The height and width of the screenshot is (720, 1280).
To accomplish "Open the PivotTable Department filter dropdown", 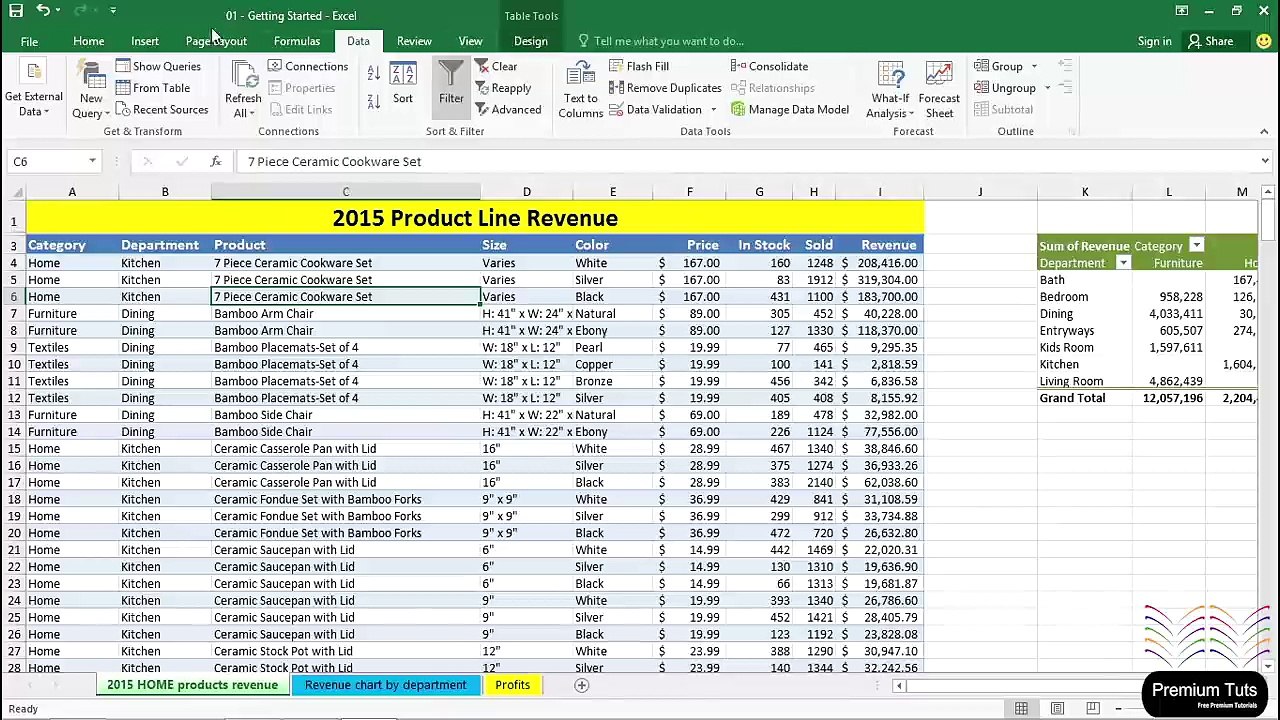I will [x=1123, y=263].
